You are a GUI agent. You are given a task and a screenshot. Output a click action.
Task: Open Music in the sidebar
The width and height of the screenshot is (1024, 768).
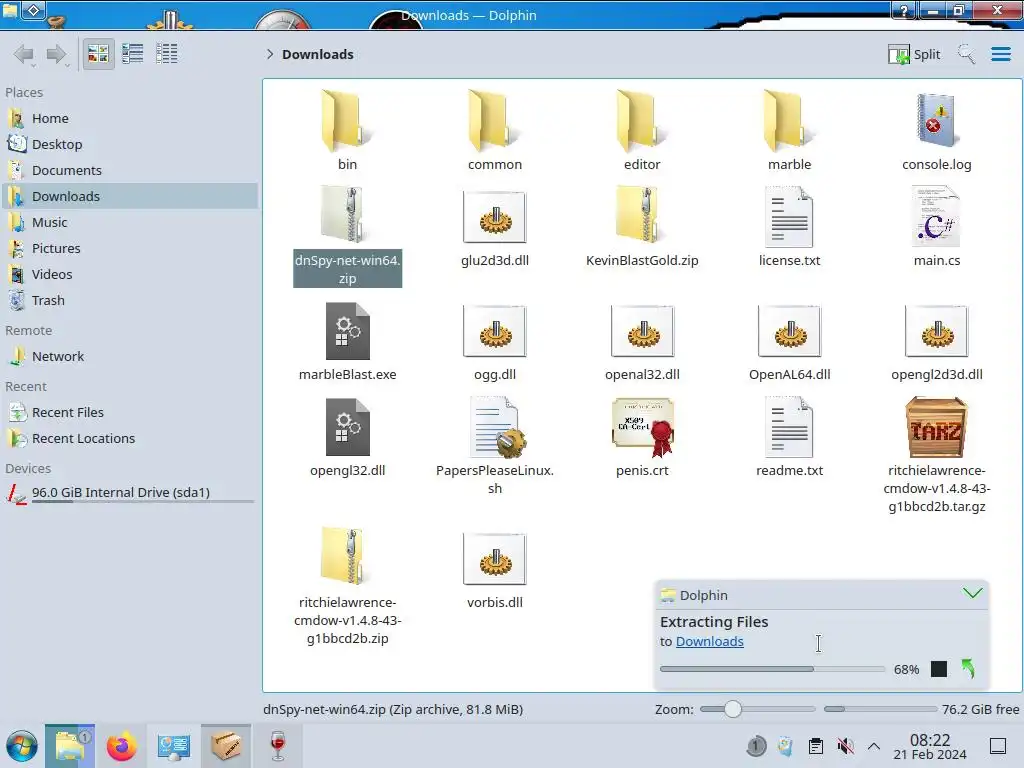[131, 223]
